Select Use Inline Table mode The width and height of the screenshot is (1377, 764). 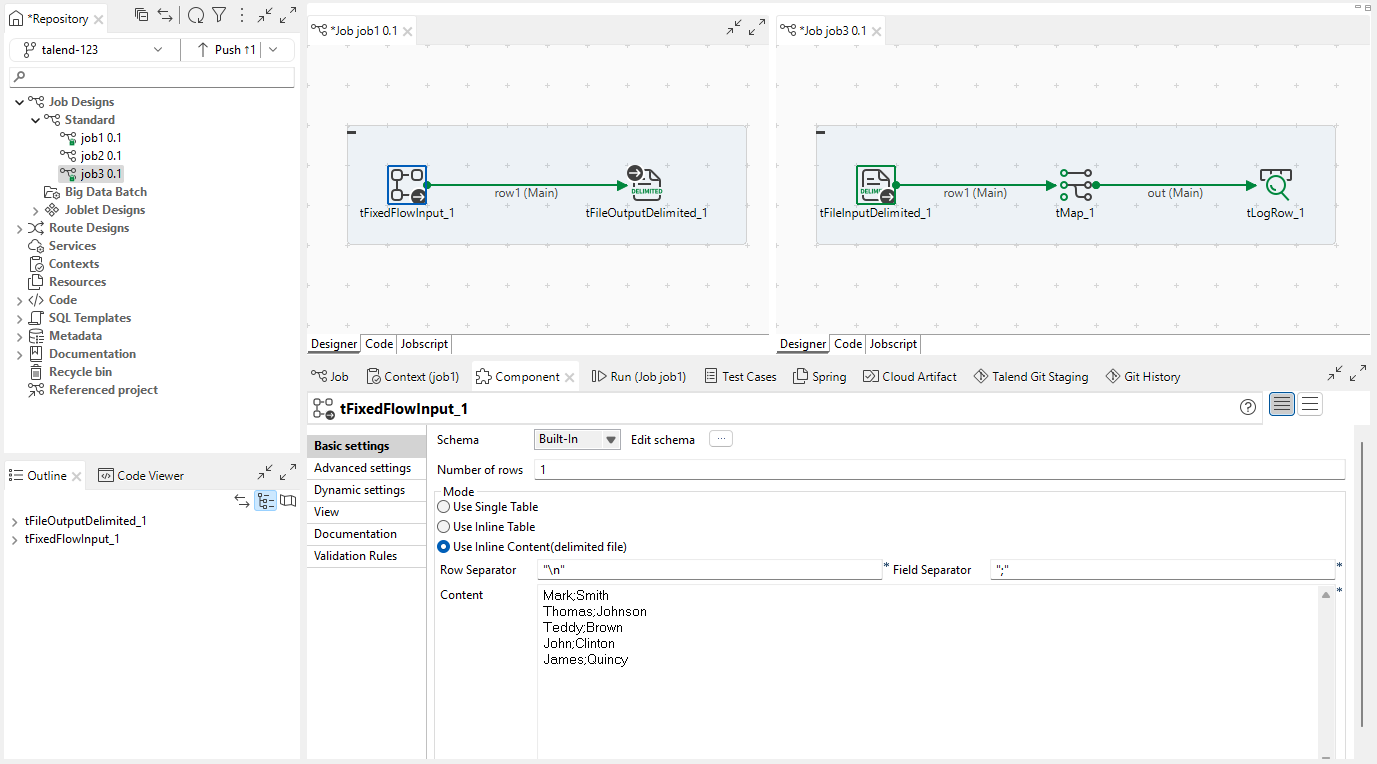coord(444,527)
